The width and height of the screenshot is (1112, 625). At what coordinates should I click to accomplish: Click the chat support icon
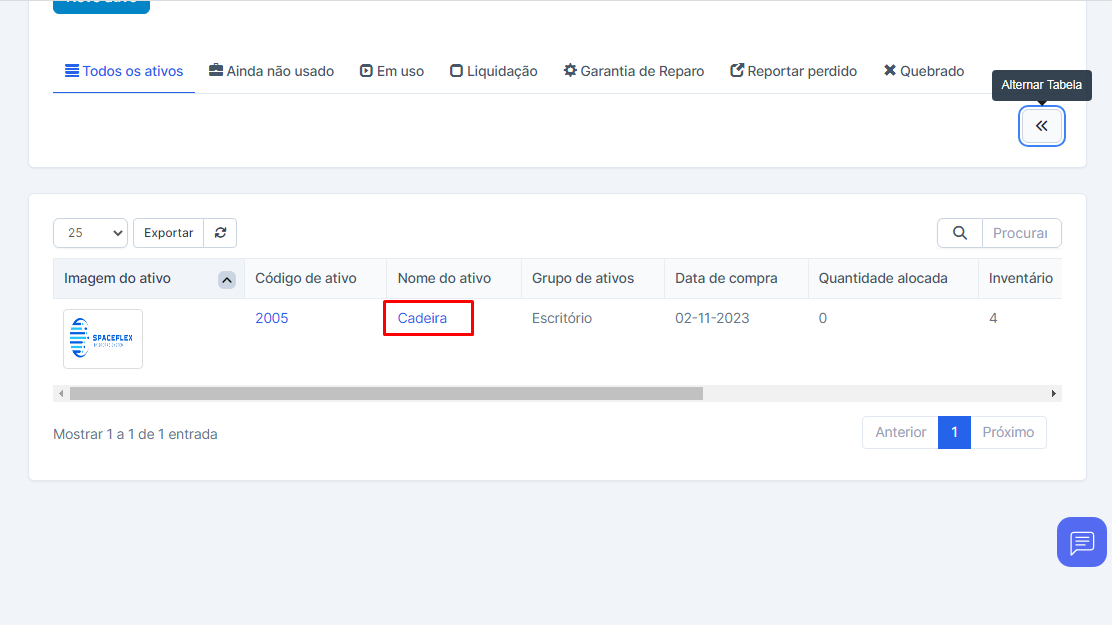1081,542
